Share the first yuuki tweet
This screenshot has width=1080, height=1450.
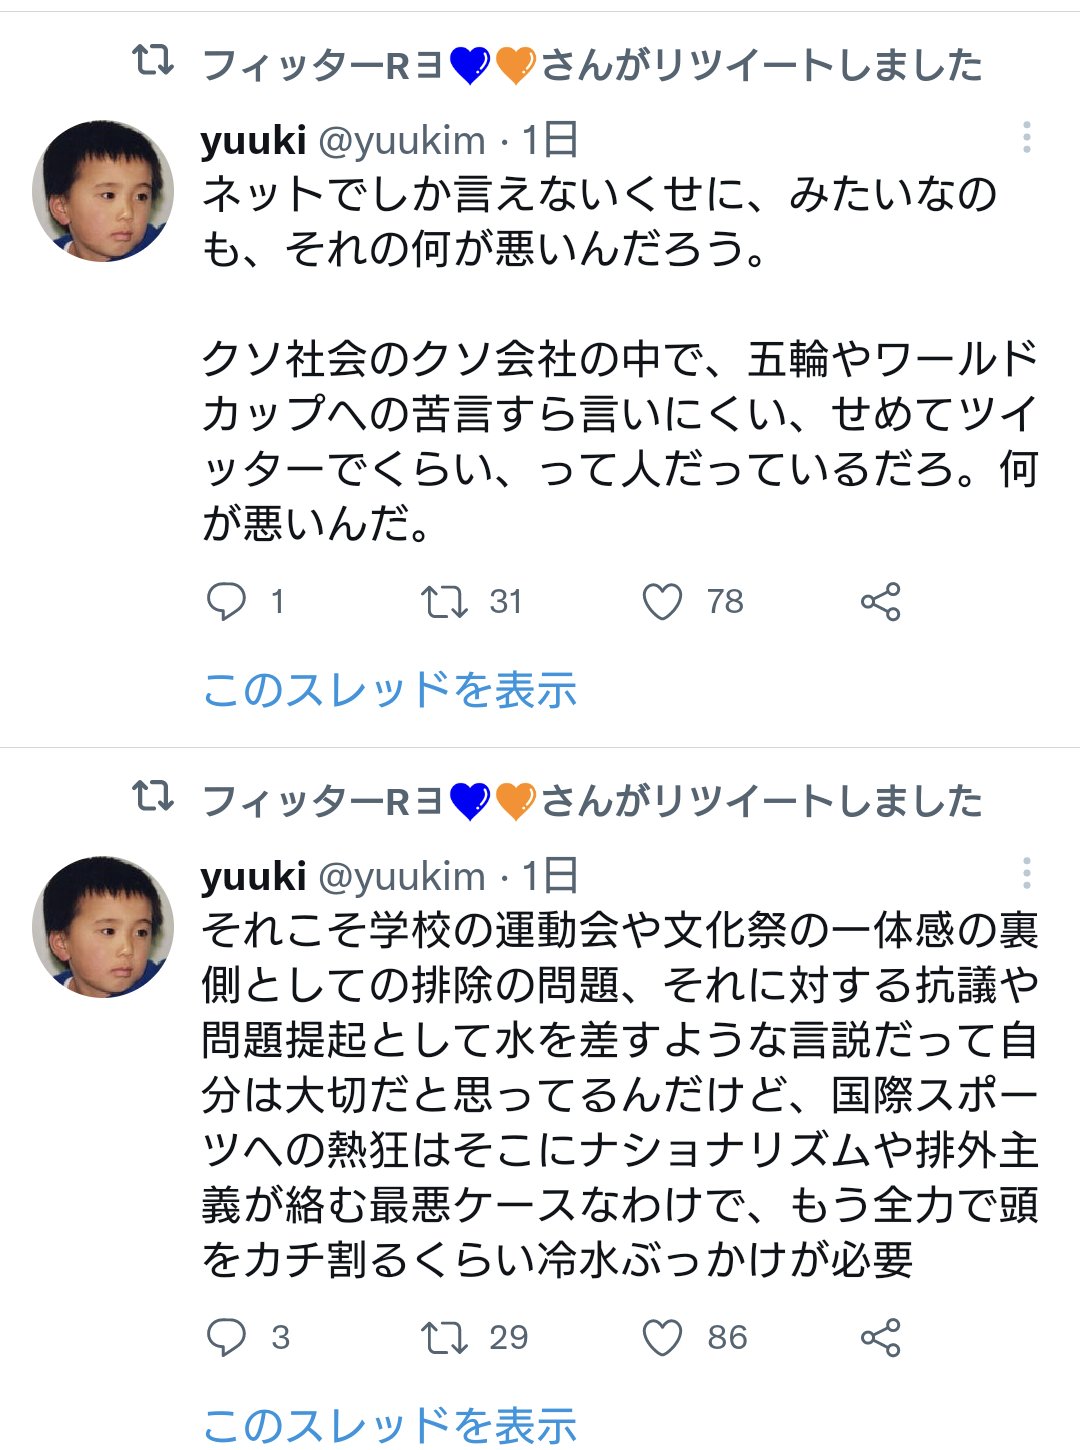(880, 602)
